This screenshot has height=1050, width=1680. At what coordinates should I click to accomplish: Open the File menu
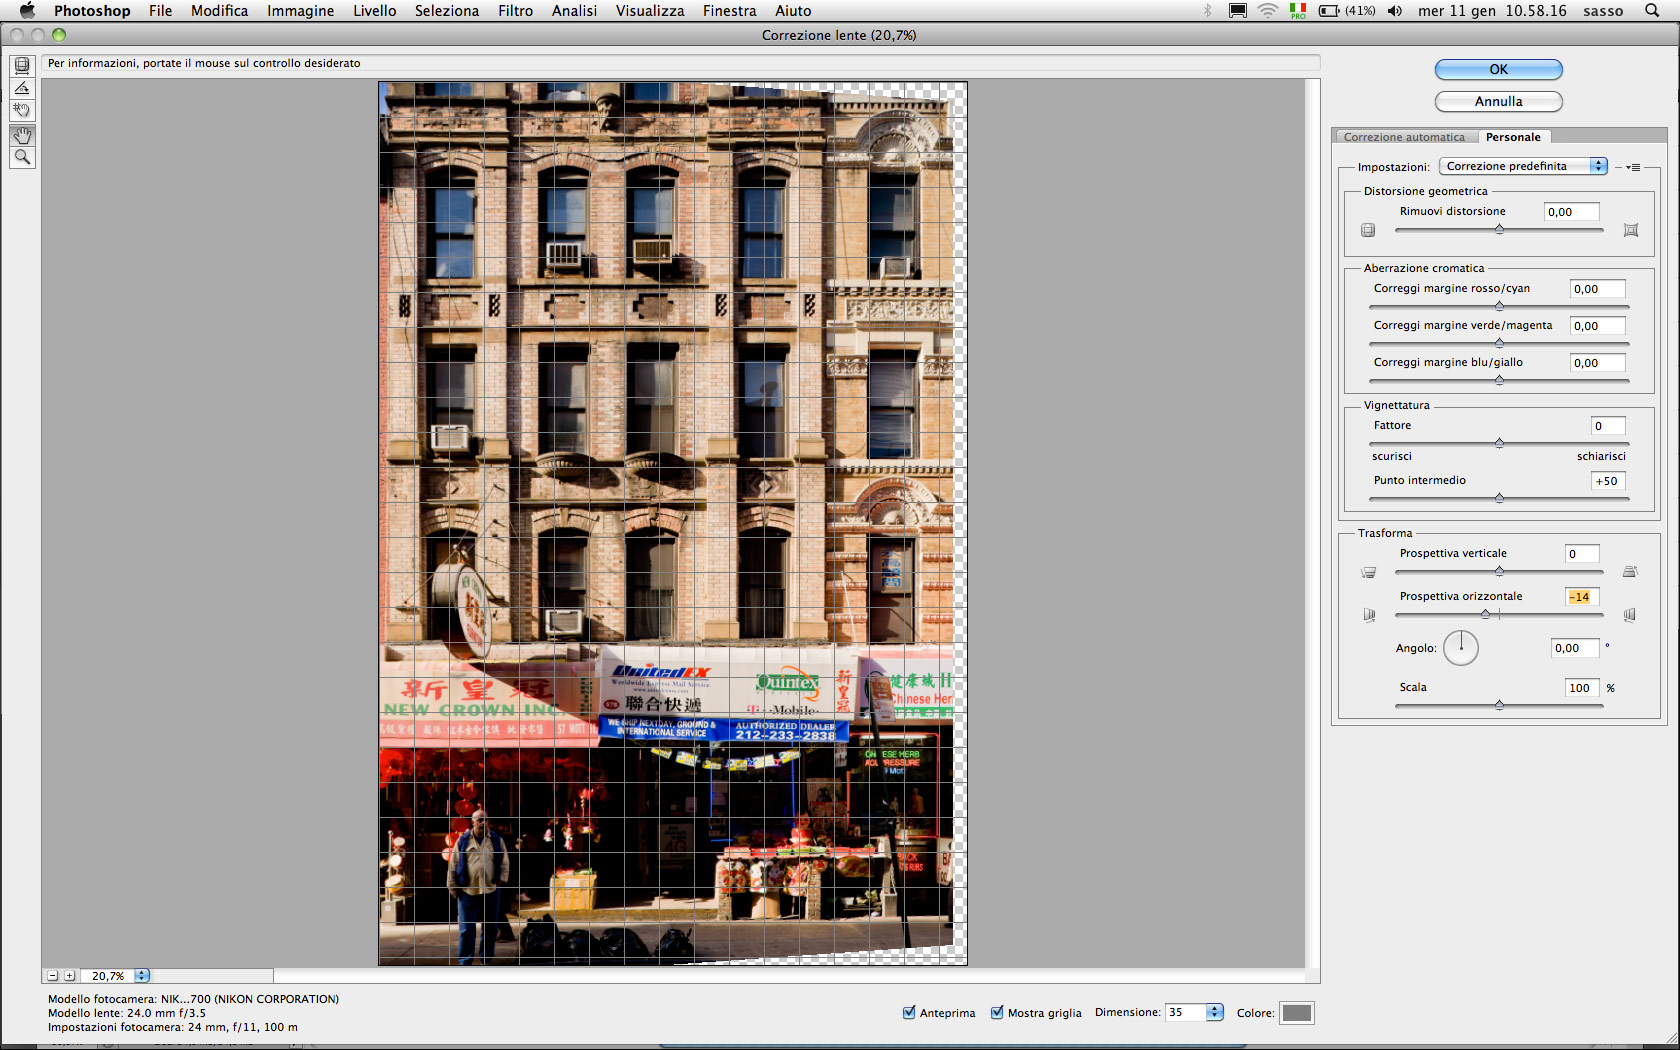[x=160, y=10]
